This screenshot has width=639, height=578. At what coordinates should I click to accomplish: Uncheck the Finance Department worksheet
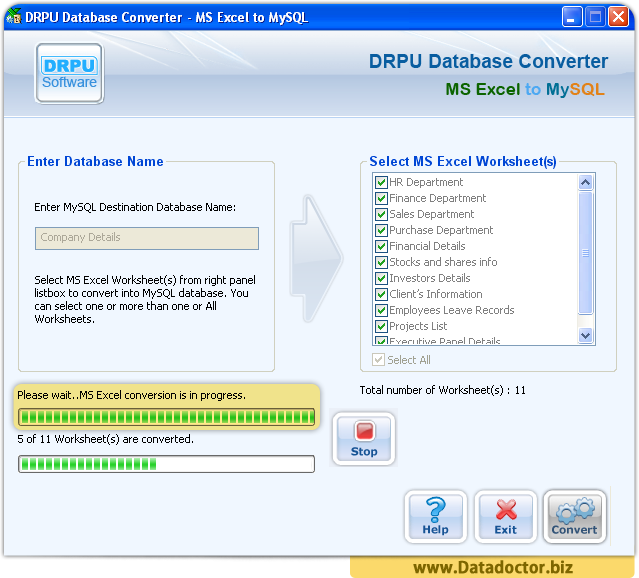coord(381,199)
